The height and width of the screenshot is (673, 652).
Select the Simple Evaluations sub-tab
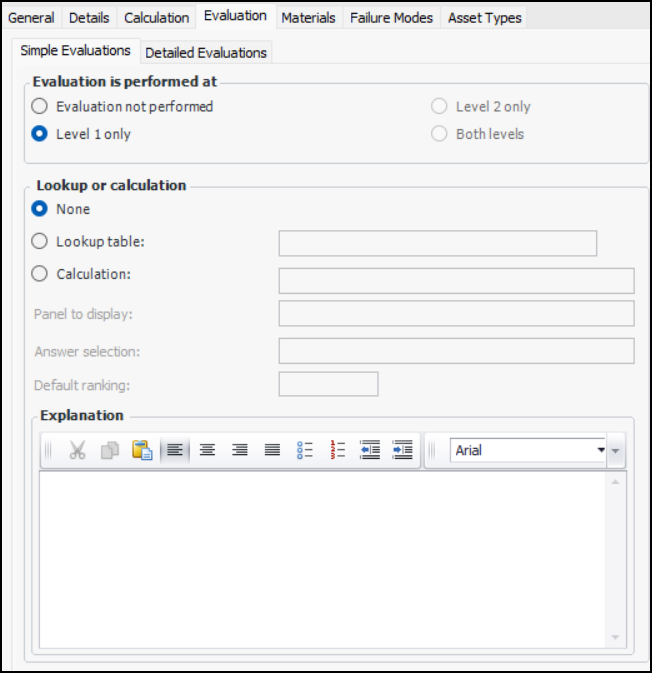(76, 51)
